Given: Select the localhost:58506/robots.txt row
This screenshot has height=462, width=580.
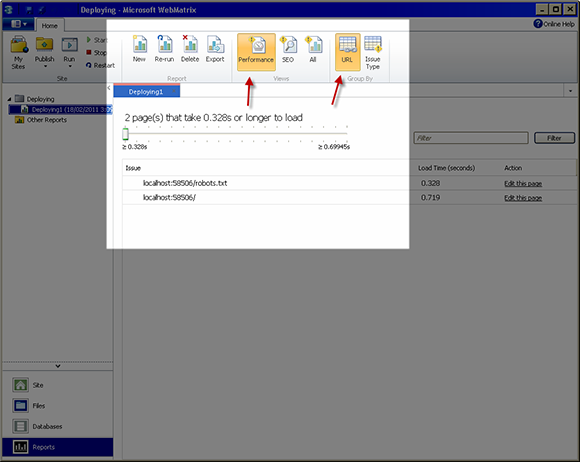Looking at the screenshot, I should pos(349,183).
